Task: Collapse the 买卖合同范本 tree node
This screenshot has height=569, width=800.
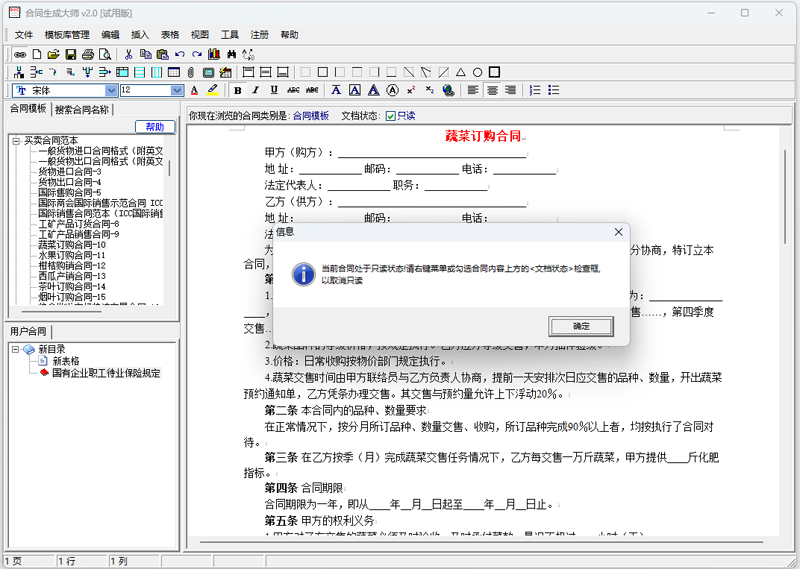Action: (16, 140)
